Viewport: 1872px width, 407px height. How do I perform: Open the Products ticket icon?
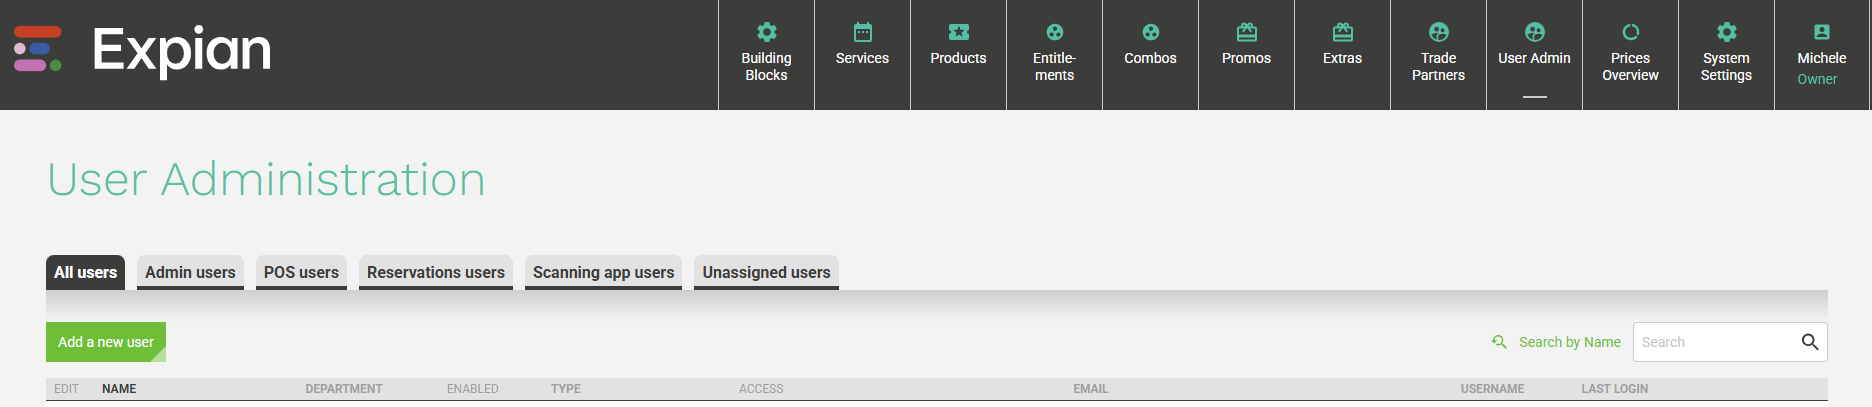(958, 32)
